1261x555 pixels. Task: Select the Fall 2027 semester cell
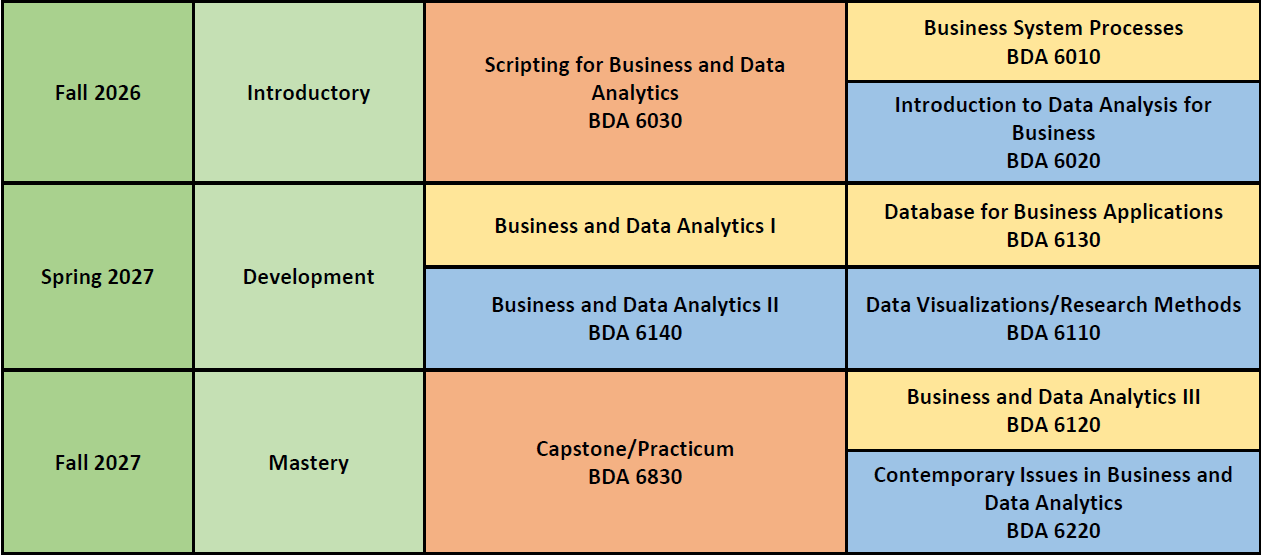97,463
